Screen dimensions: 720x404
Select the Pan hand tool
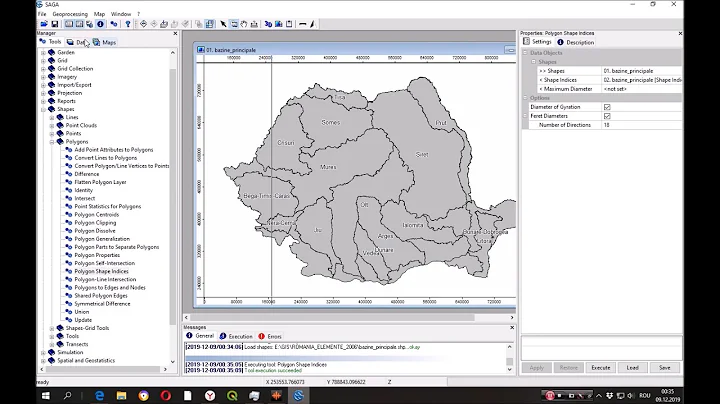point(244,24)
